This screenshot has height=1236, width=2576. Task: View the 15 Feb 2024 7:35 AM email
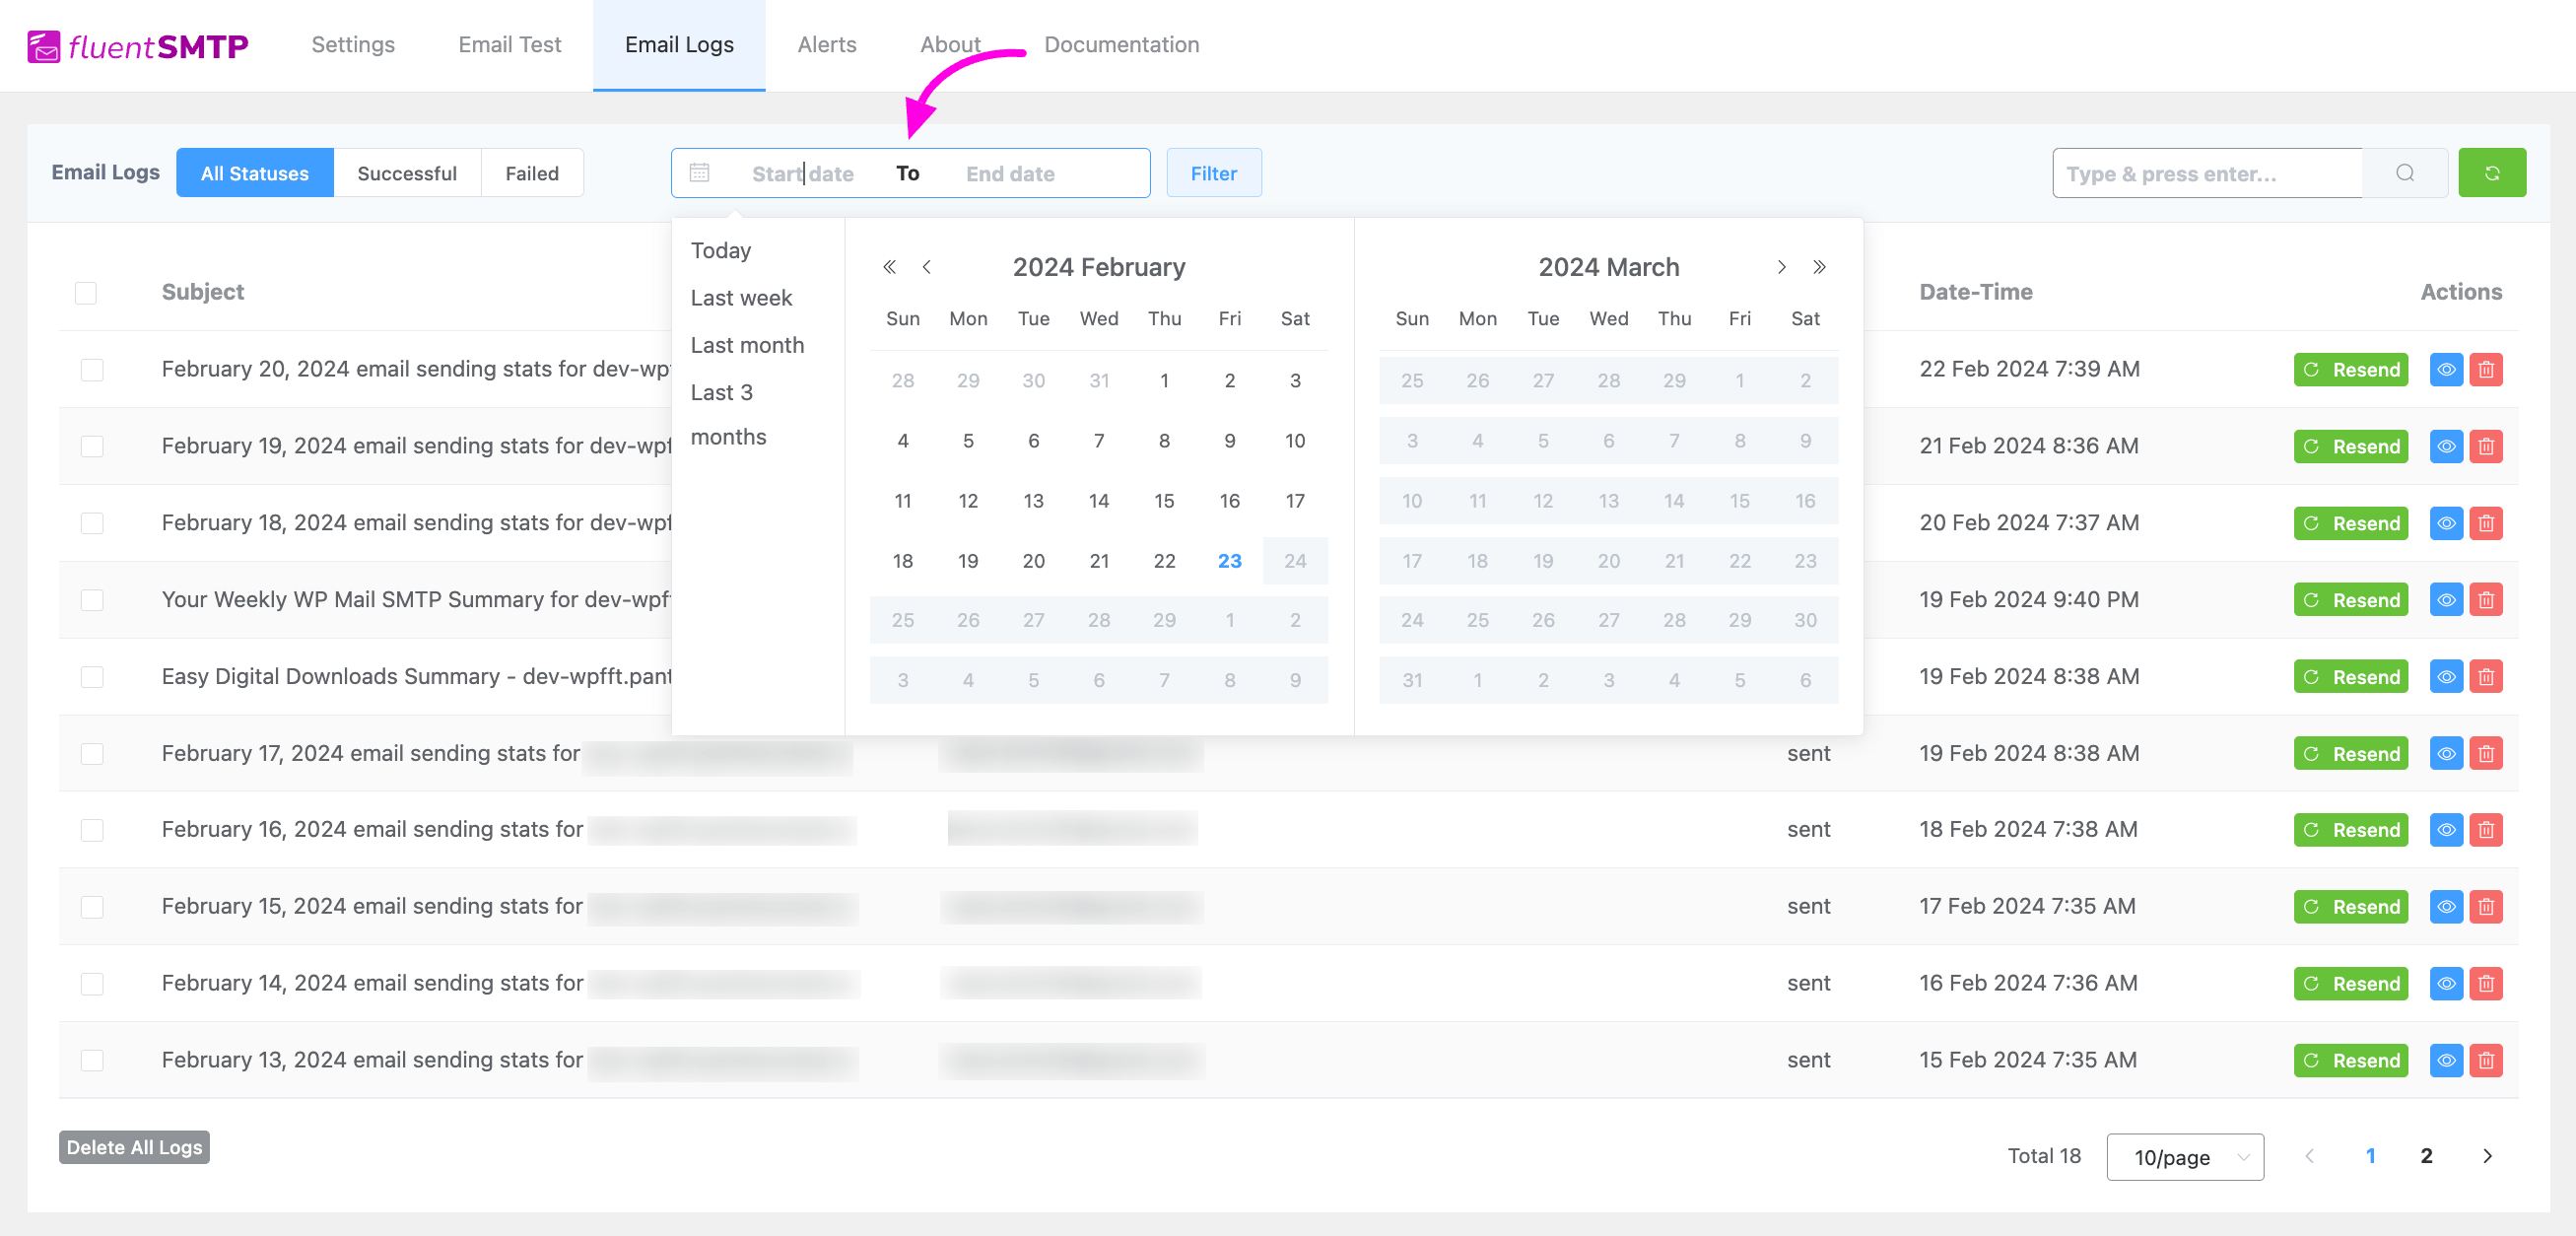(2445, 1060)
